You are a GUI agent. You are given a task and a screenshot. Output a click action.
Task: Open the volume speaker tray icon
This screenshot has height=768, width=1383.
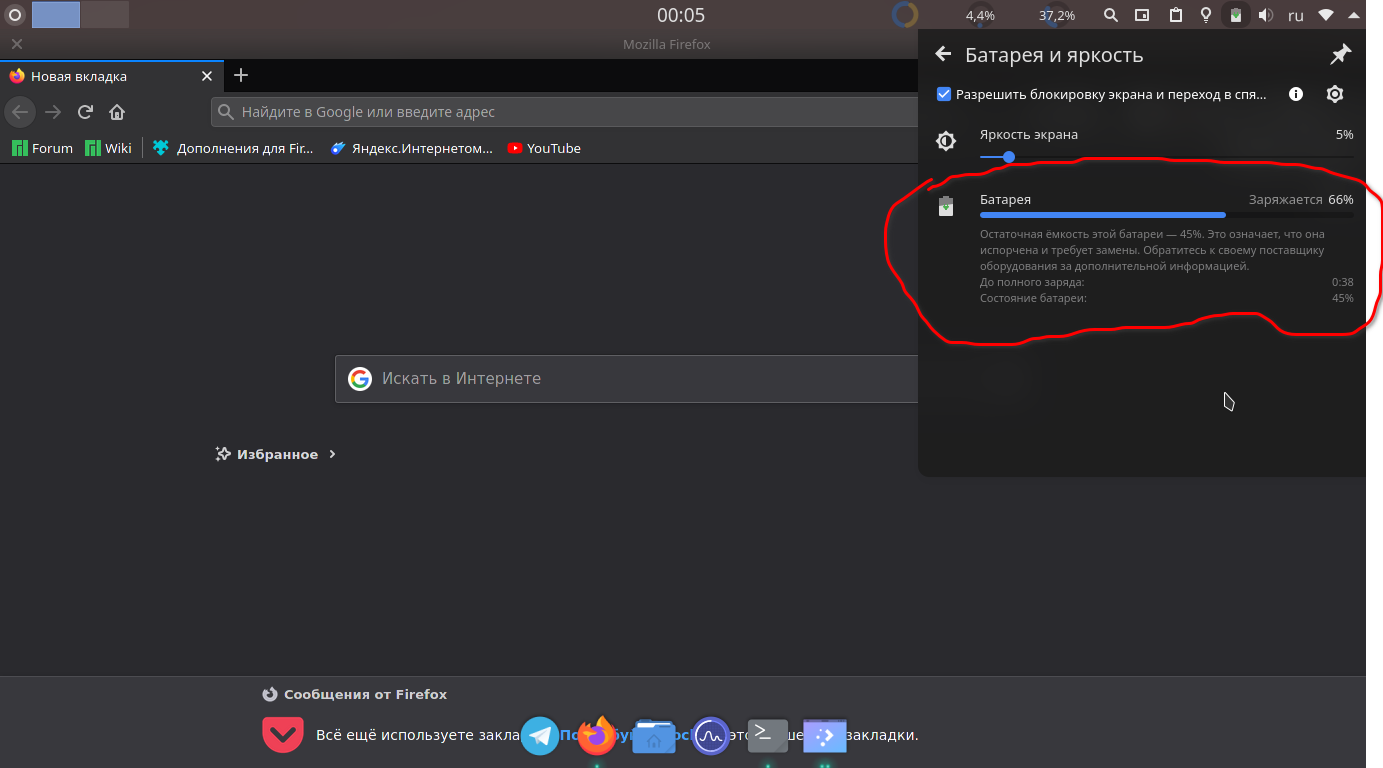point(1265,15)
